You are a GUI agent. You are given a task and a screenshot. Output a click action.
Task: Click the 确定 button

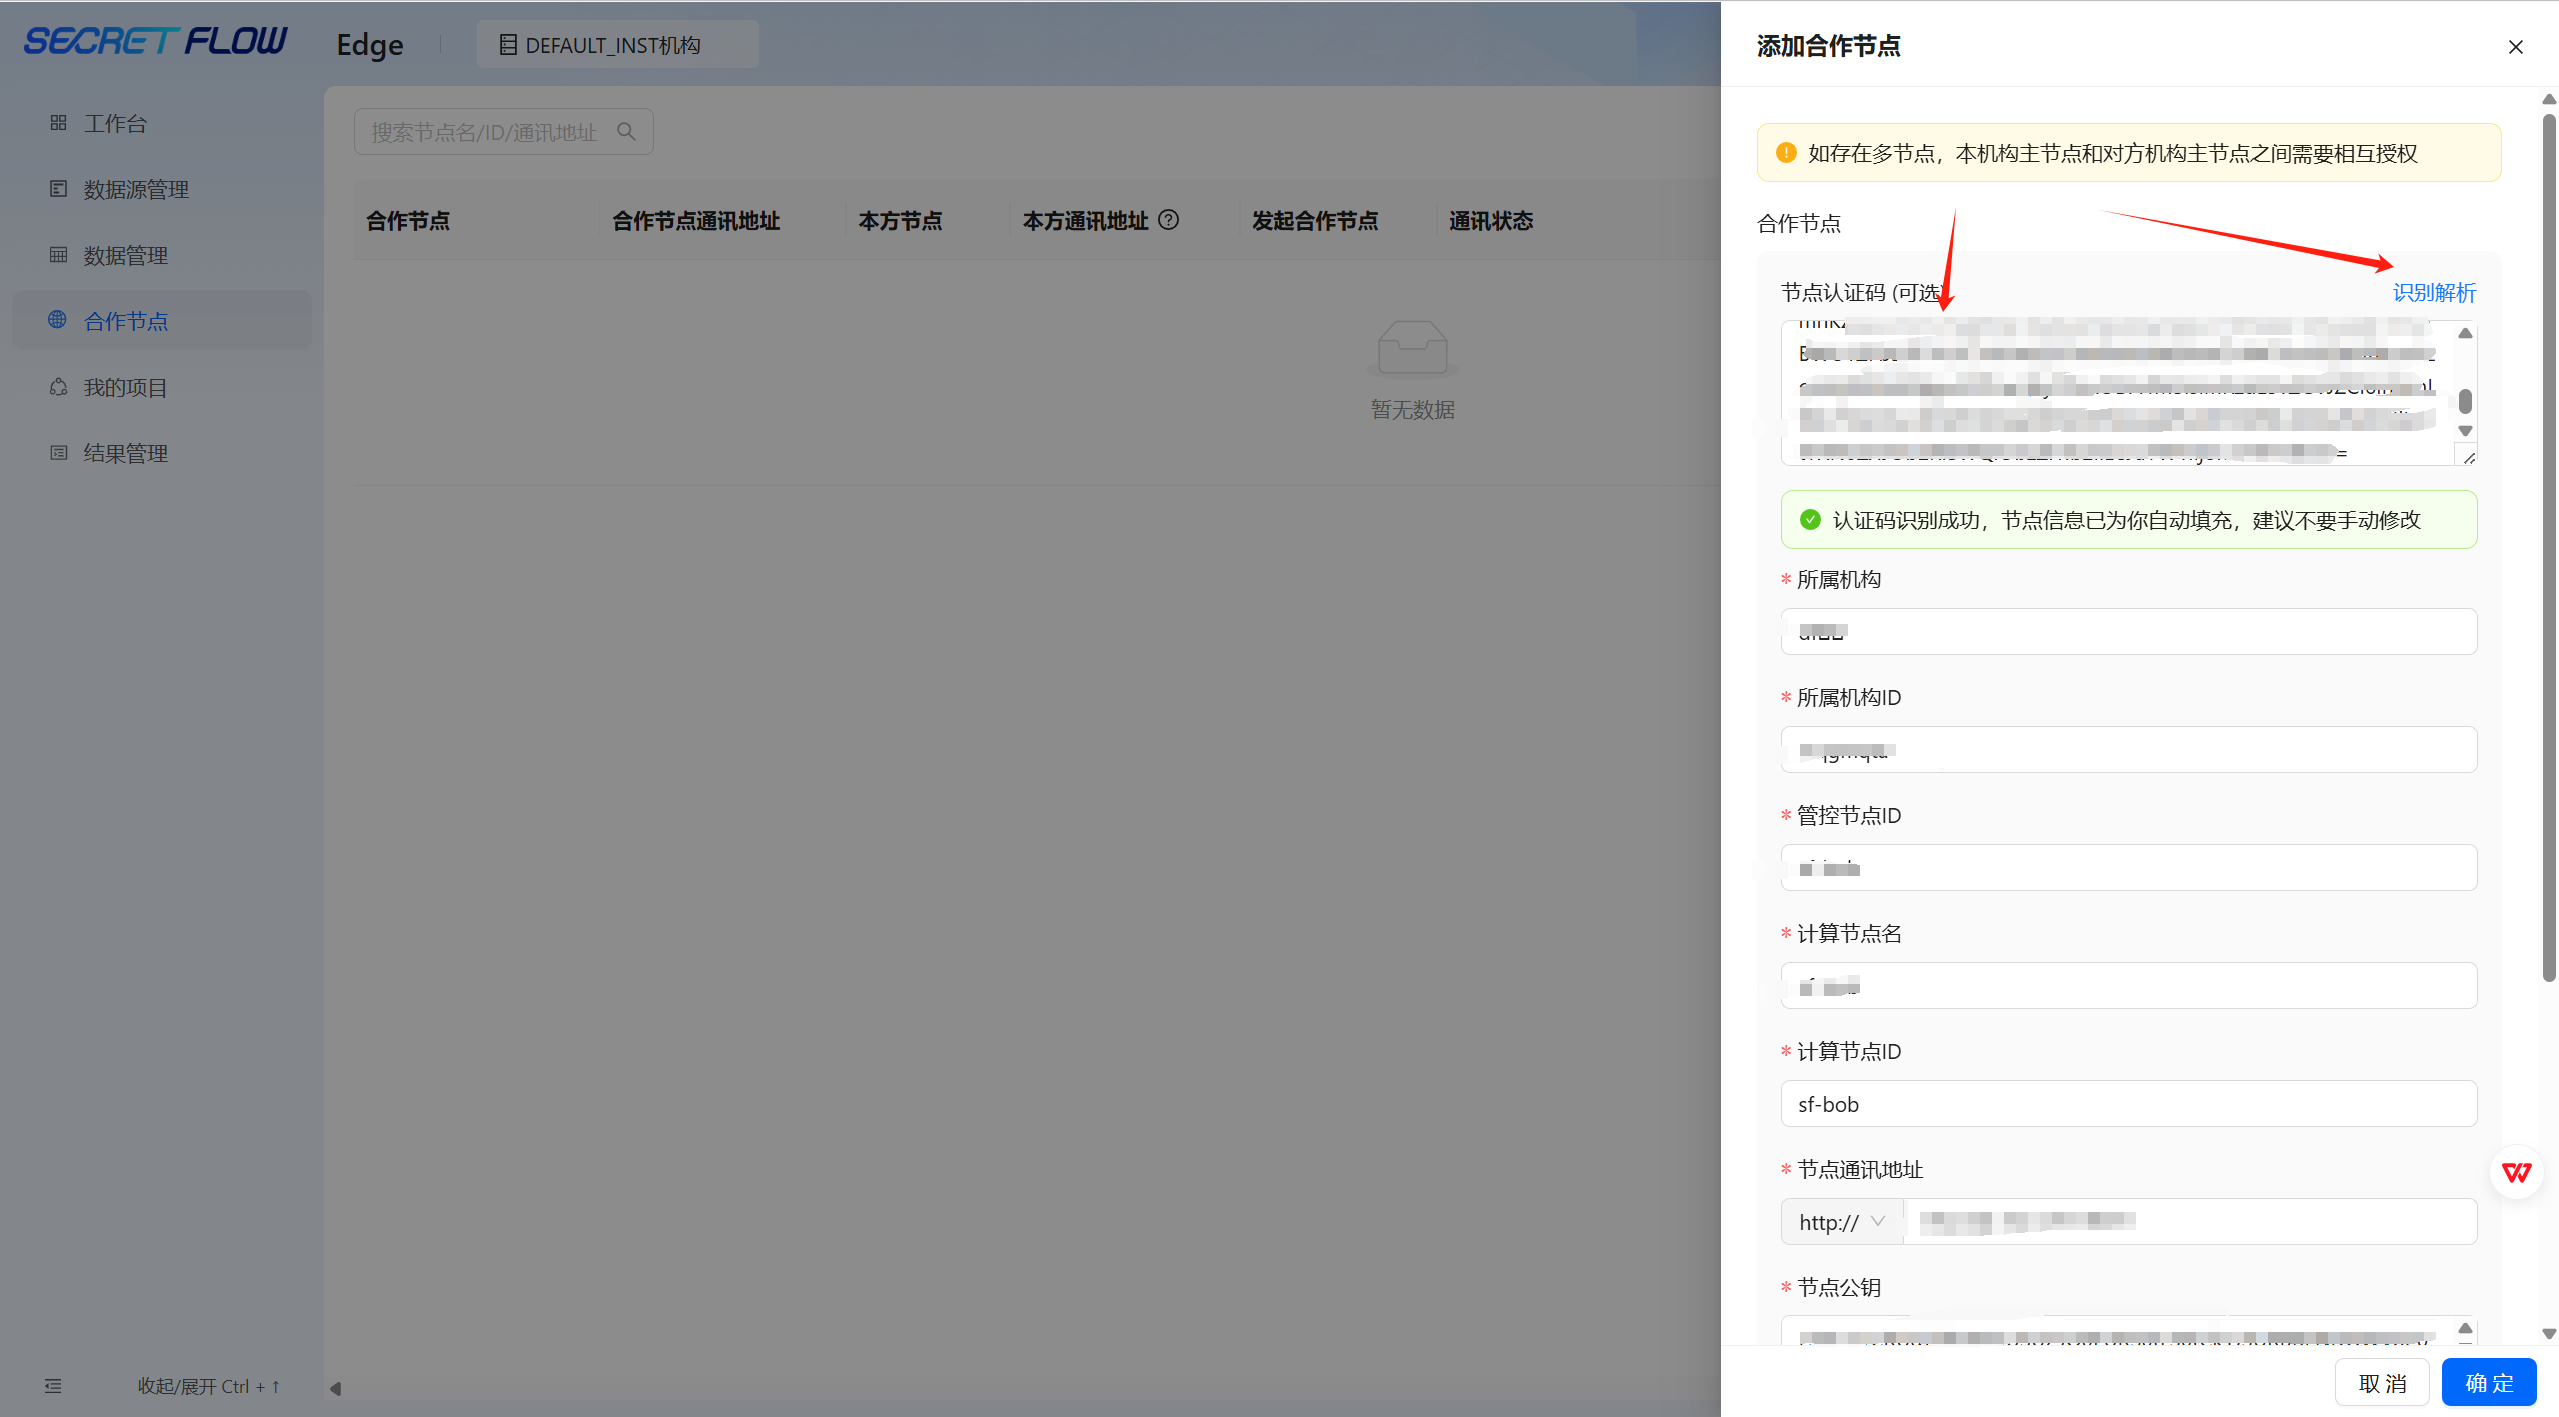pyautogui.click(x=2489, y=1383)
